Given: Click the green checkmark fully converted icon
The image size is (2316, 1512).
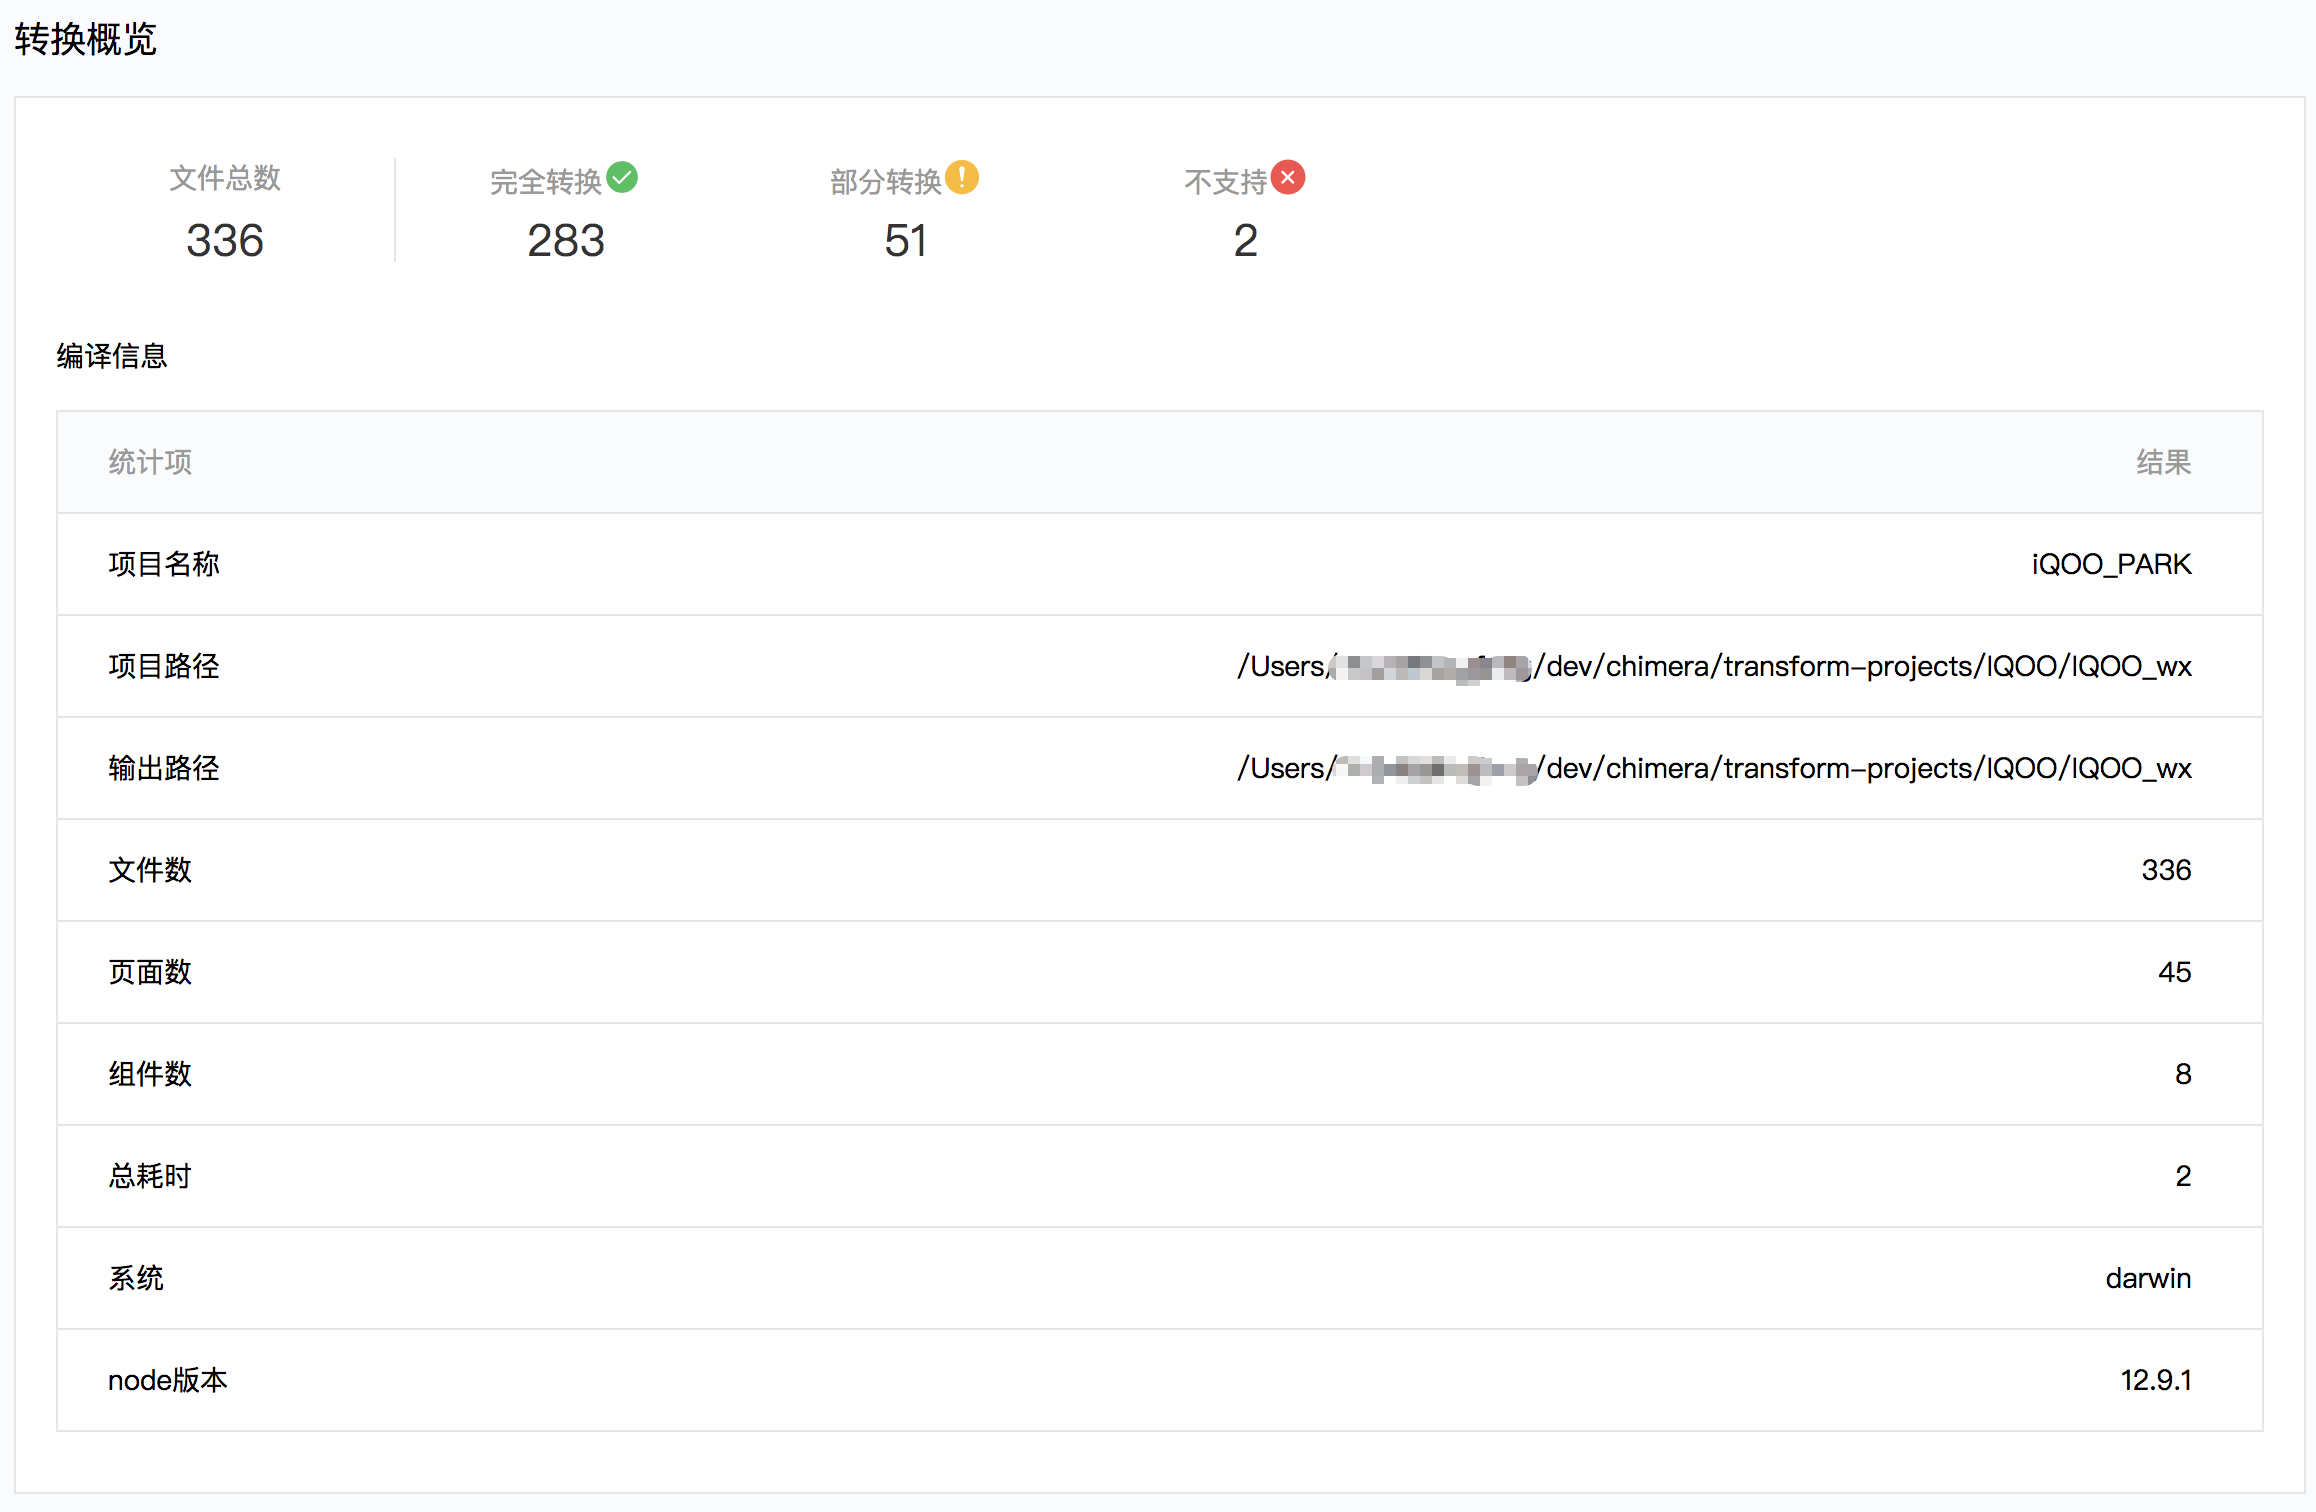Looking at the screenshot, I should pos(622,177).
